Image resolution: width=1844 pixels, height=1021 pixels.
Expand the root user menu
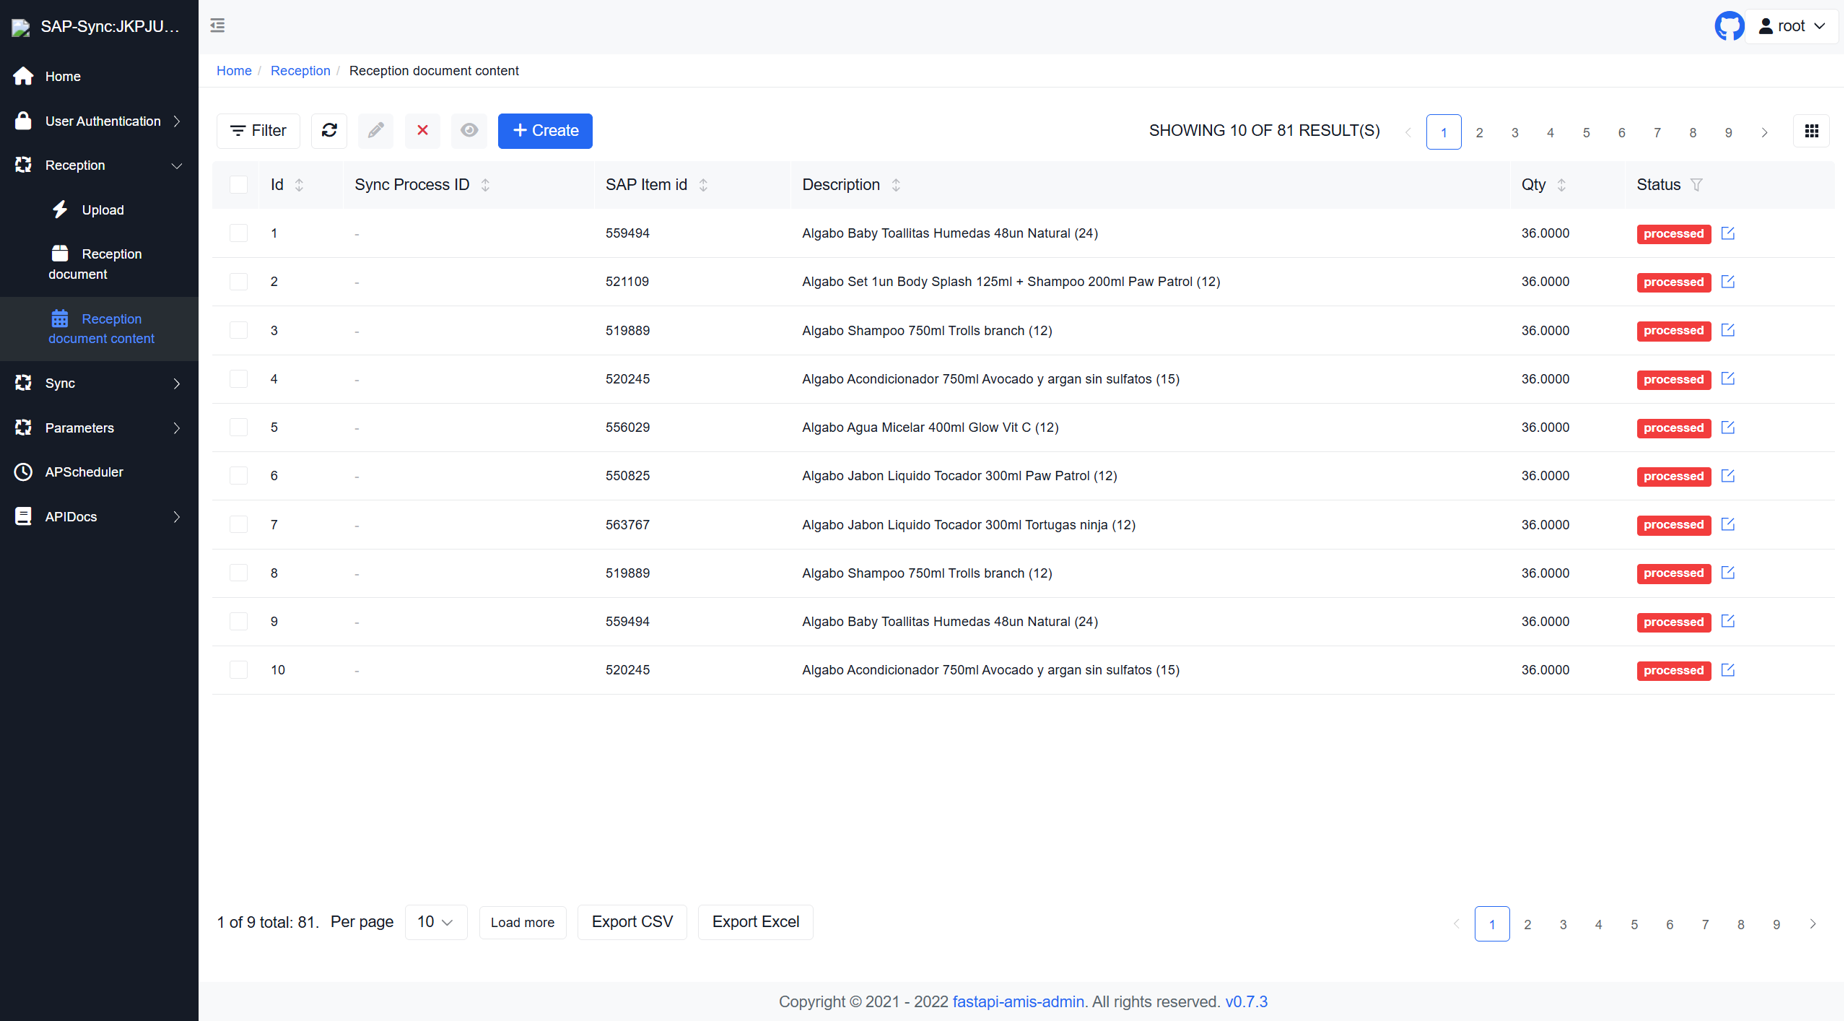click(x=1793, y=26)
